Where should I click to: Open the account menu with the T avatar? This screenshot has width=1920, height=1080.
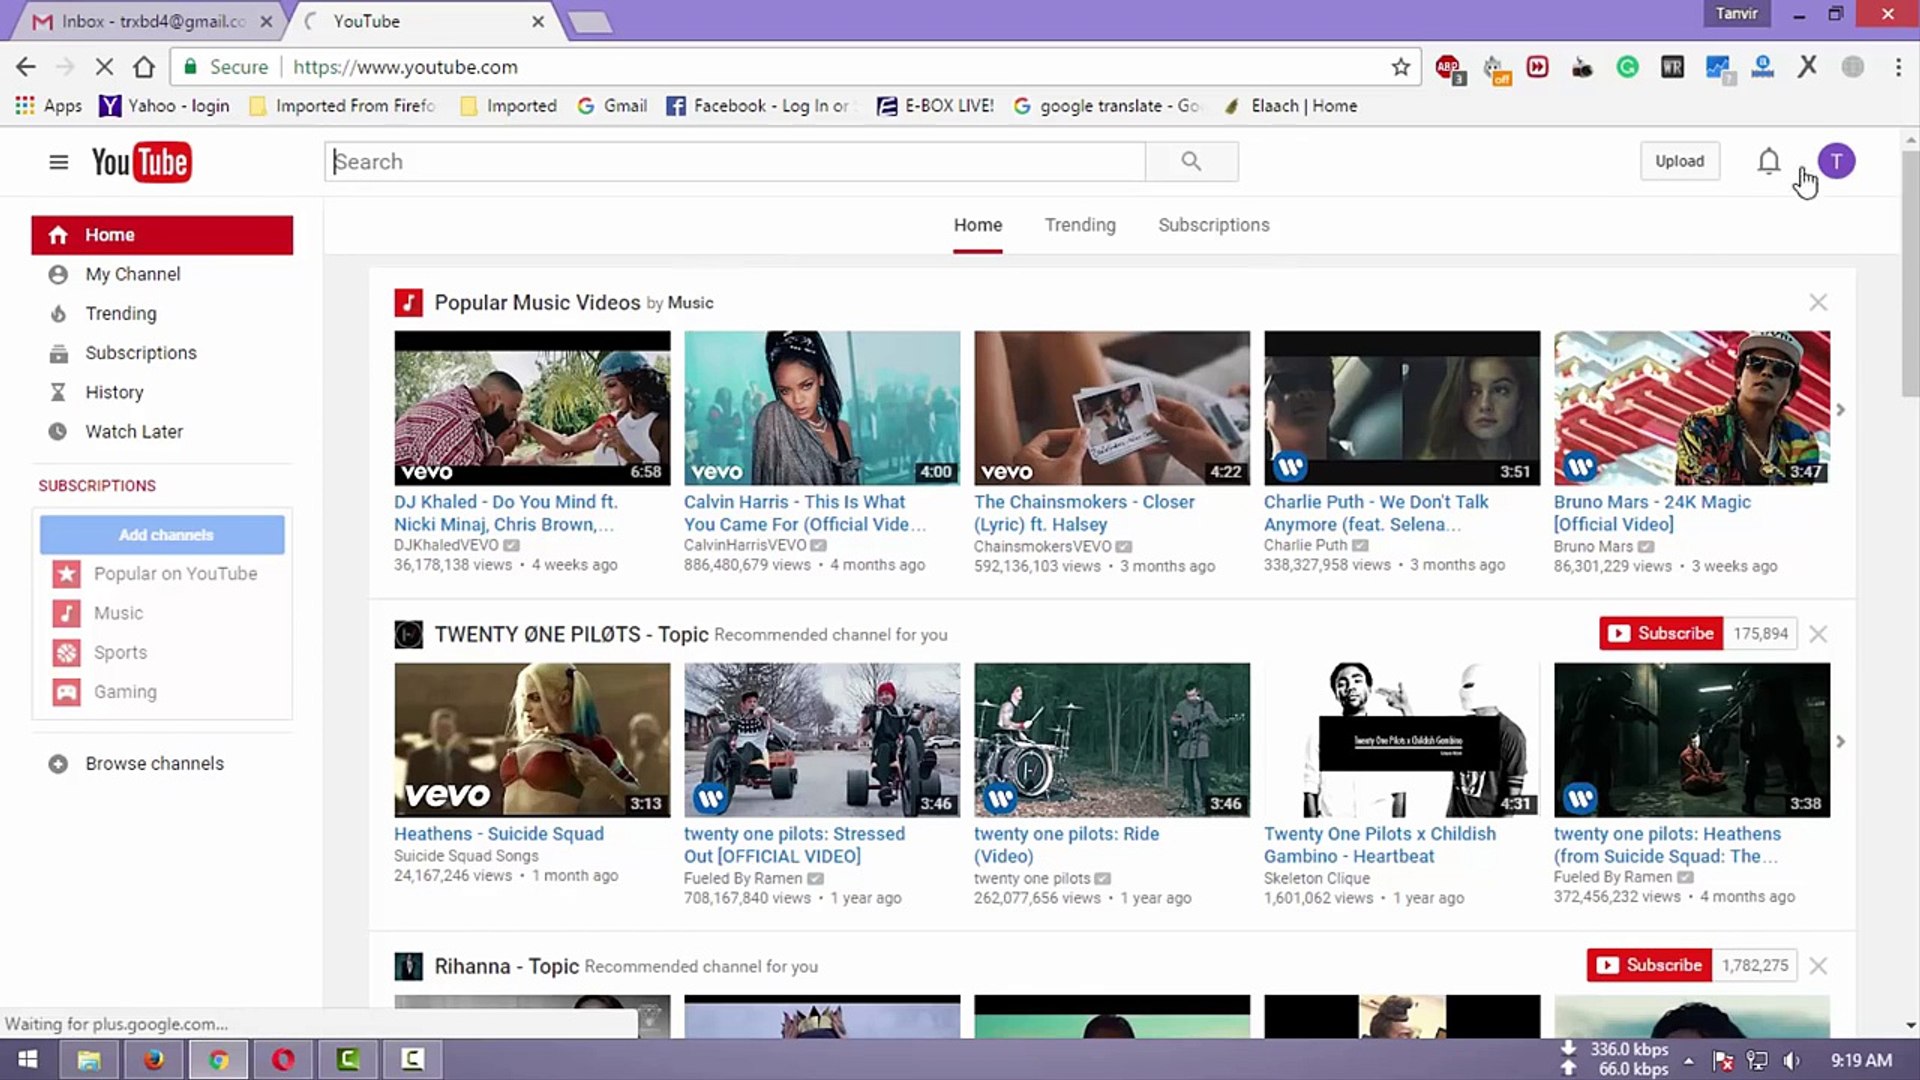point(1836,160)
